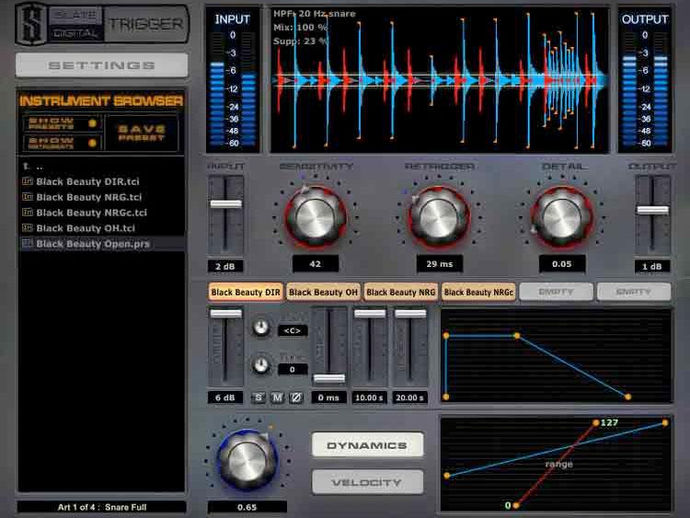
Task: Click the release fader handle above 20.00 s
Action: coord(410,313)
